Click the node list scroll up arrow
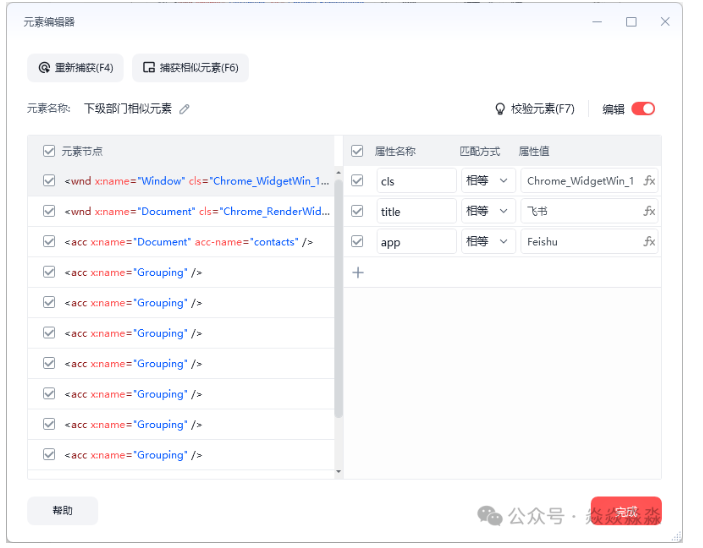 (x=338, y=173)
